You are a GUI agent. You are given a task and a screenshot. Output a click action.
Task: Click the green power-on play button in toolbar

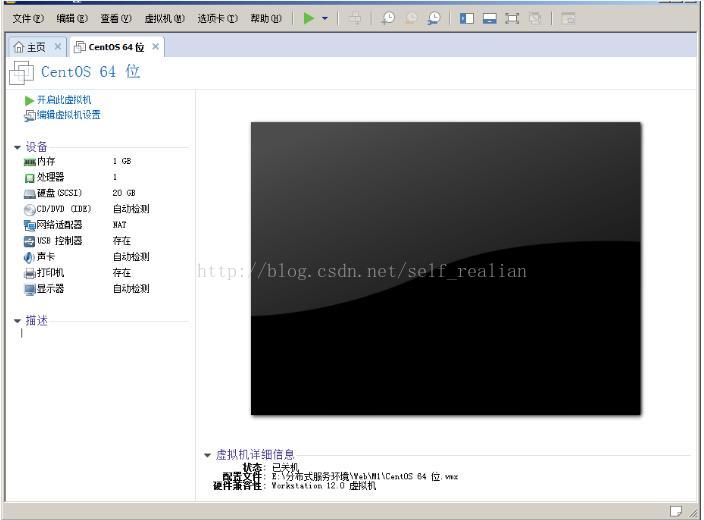308,18
